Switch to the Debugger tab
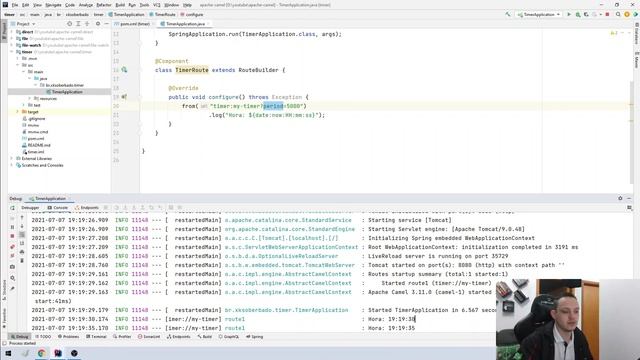 [30, 208]
